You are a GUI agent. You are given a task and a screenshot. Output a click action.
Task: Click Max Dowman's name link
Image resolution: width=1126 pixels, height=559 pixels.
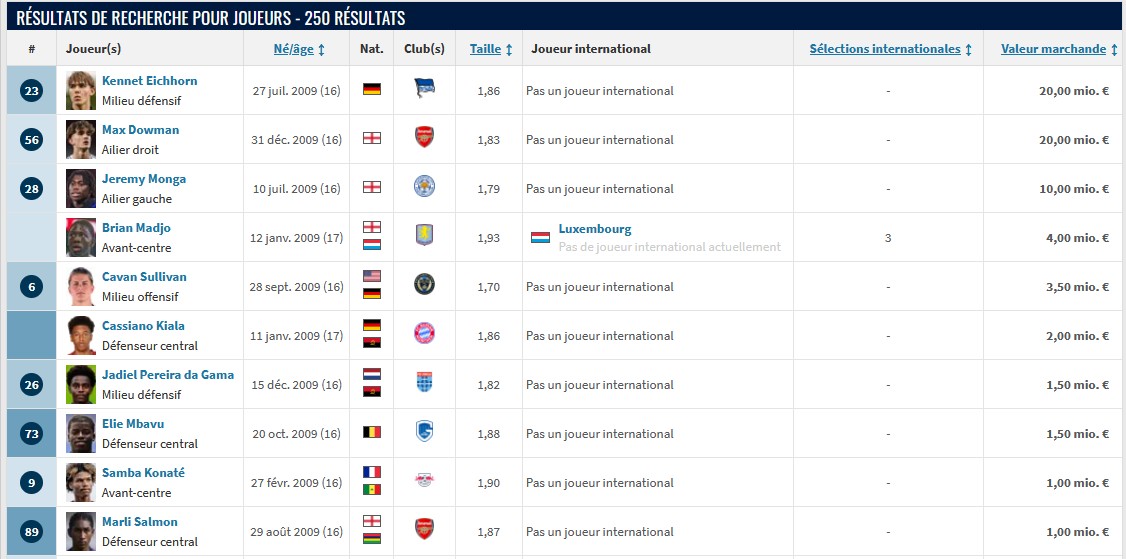pyautogui.click(x=140, y=130)
